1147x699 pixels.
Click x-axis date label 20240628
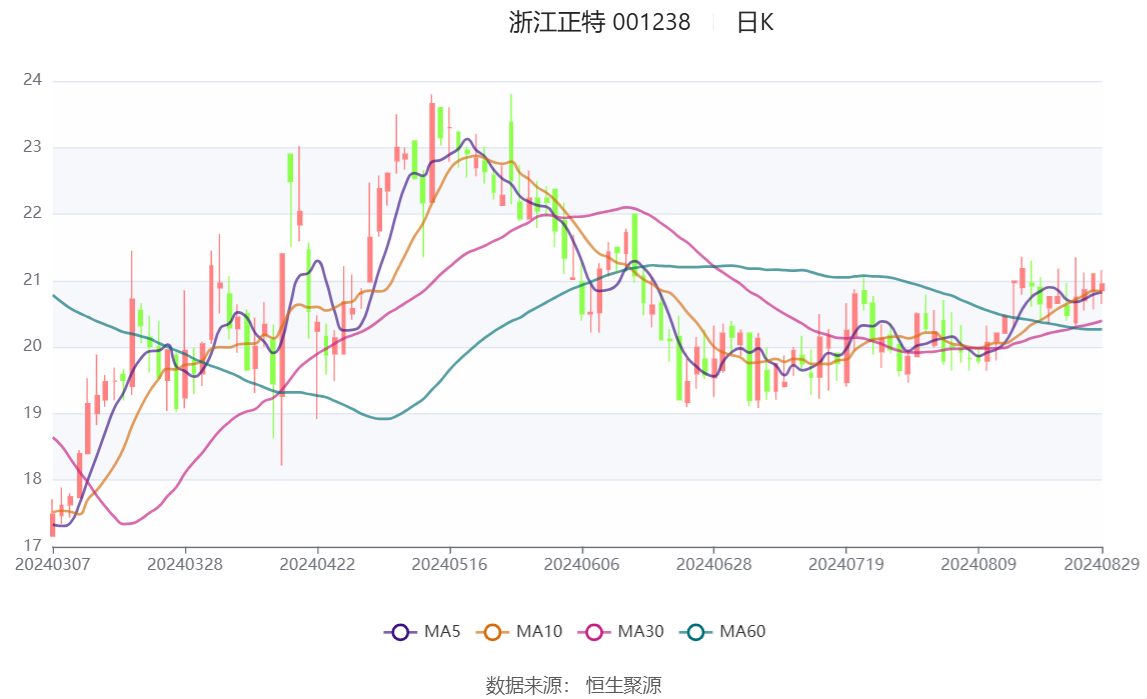pyautogui.click(x=714, y=564)
